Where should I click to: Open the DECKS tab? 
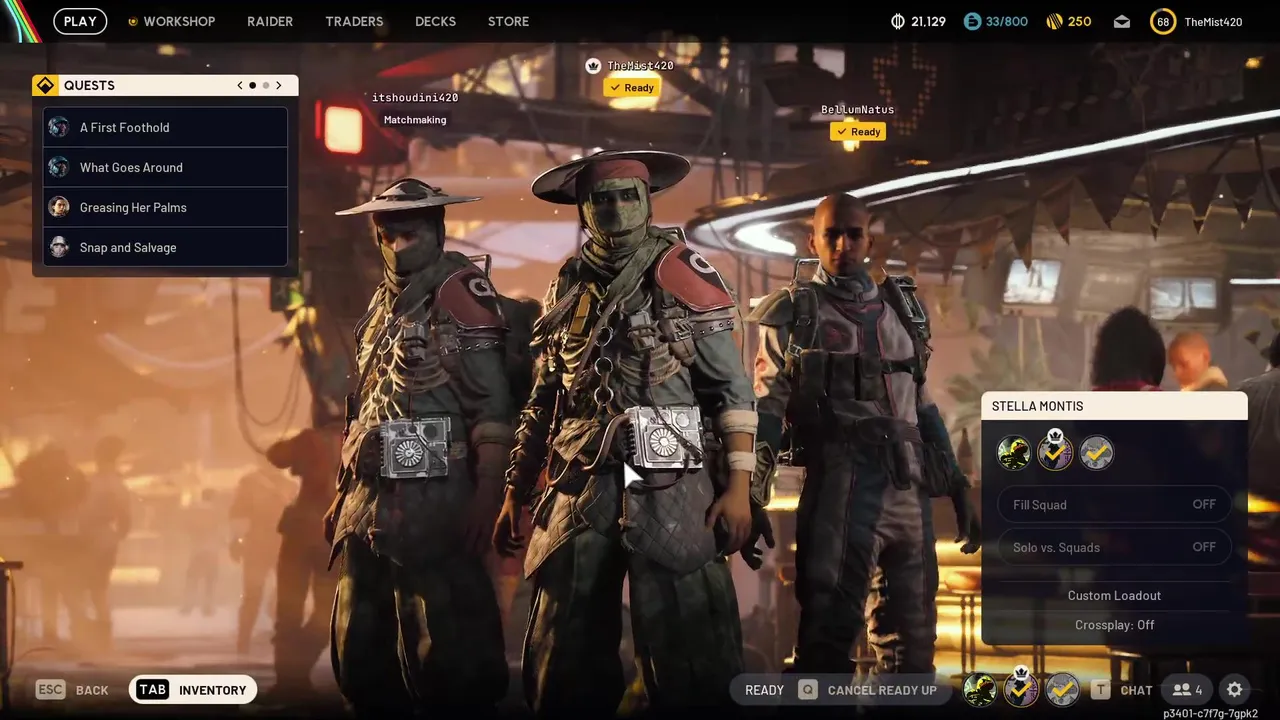click(435, 21)
